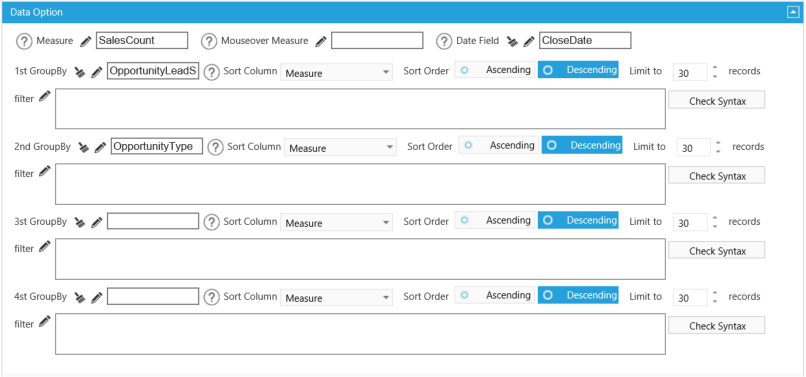This screenshot has width=806, height=377.
Task: Click the Date Field help question icon
Action: [444, 41]
